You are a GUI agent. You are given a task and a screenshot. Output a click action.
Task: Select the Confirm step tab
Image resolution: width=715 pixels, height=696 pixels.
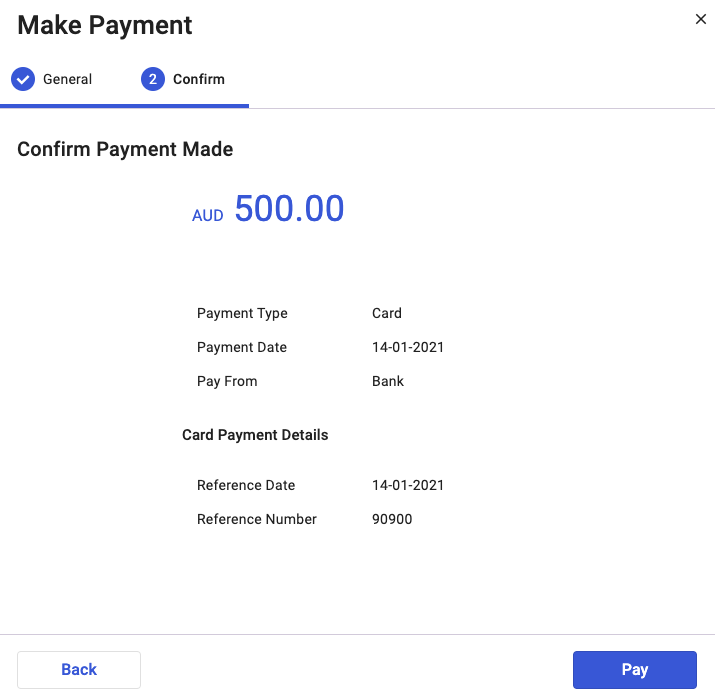(183, 79)
